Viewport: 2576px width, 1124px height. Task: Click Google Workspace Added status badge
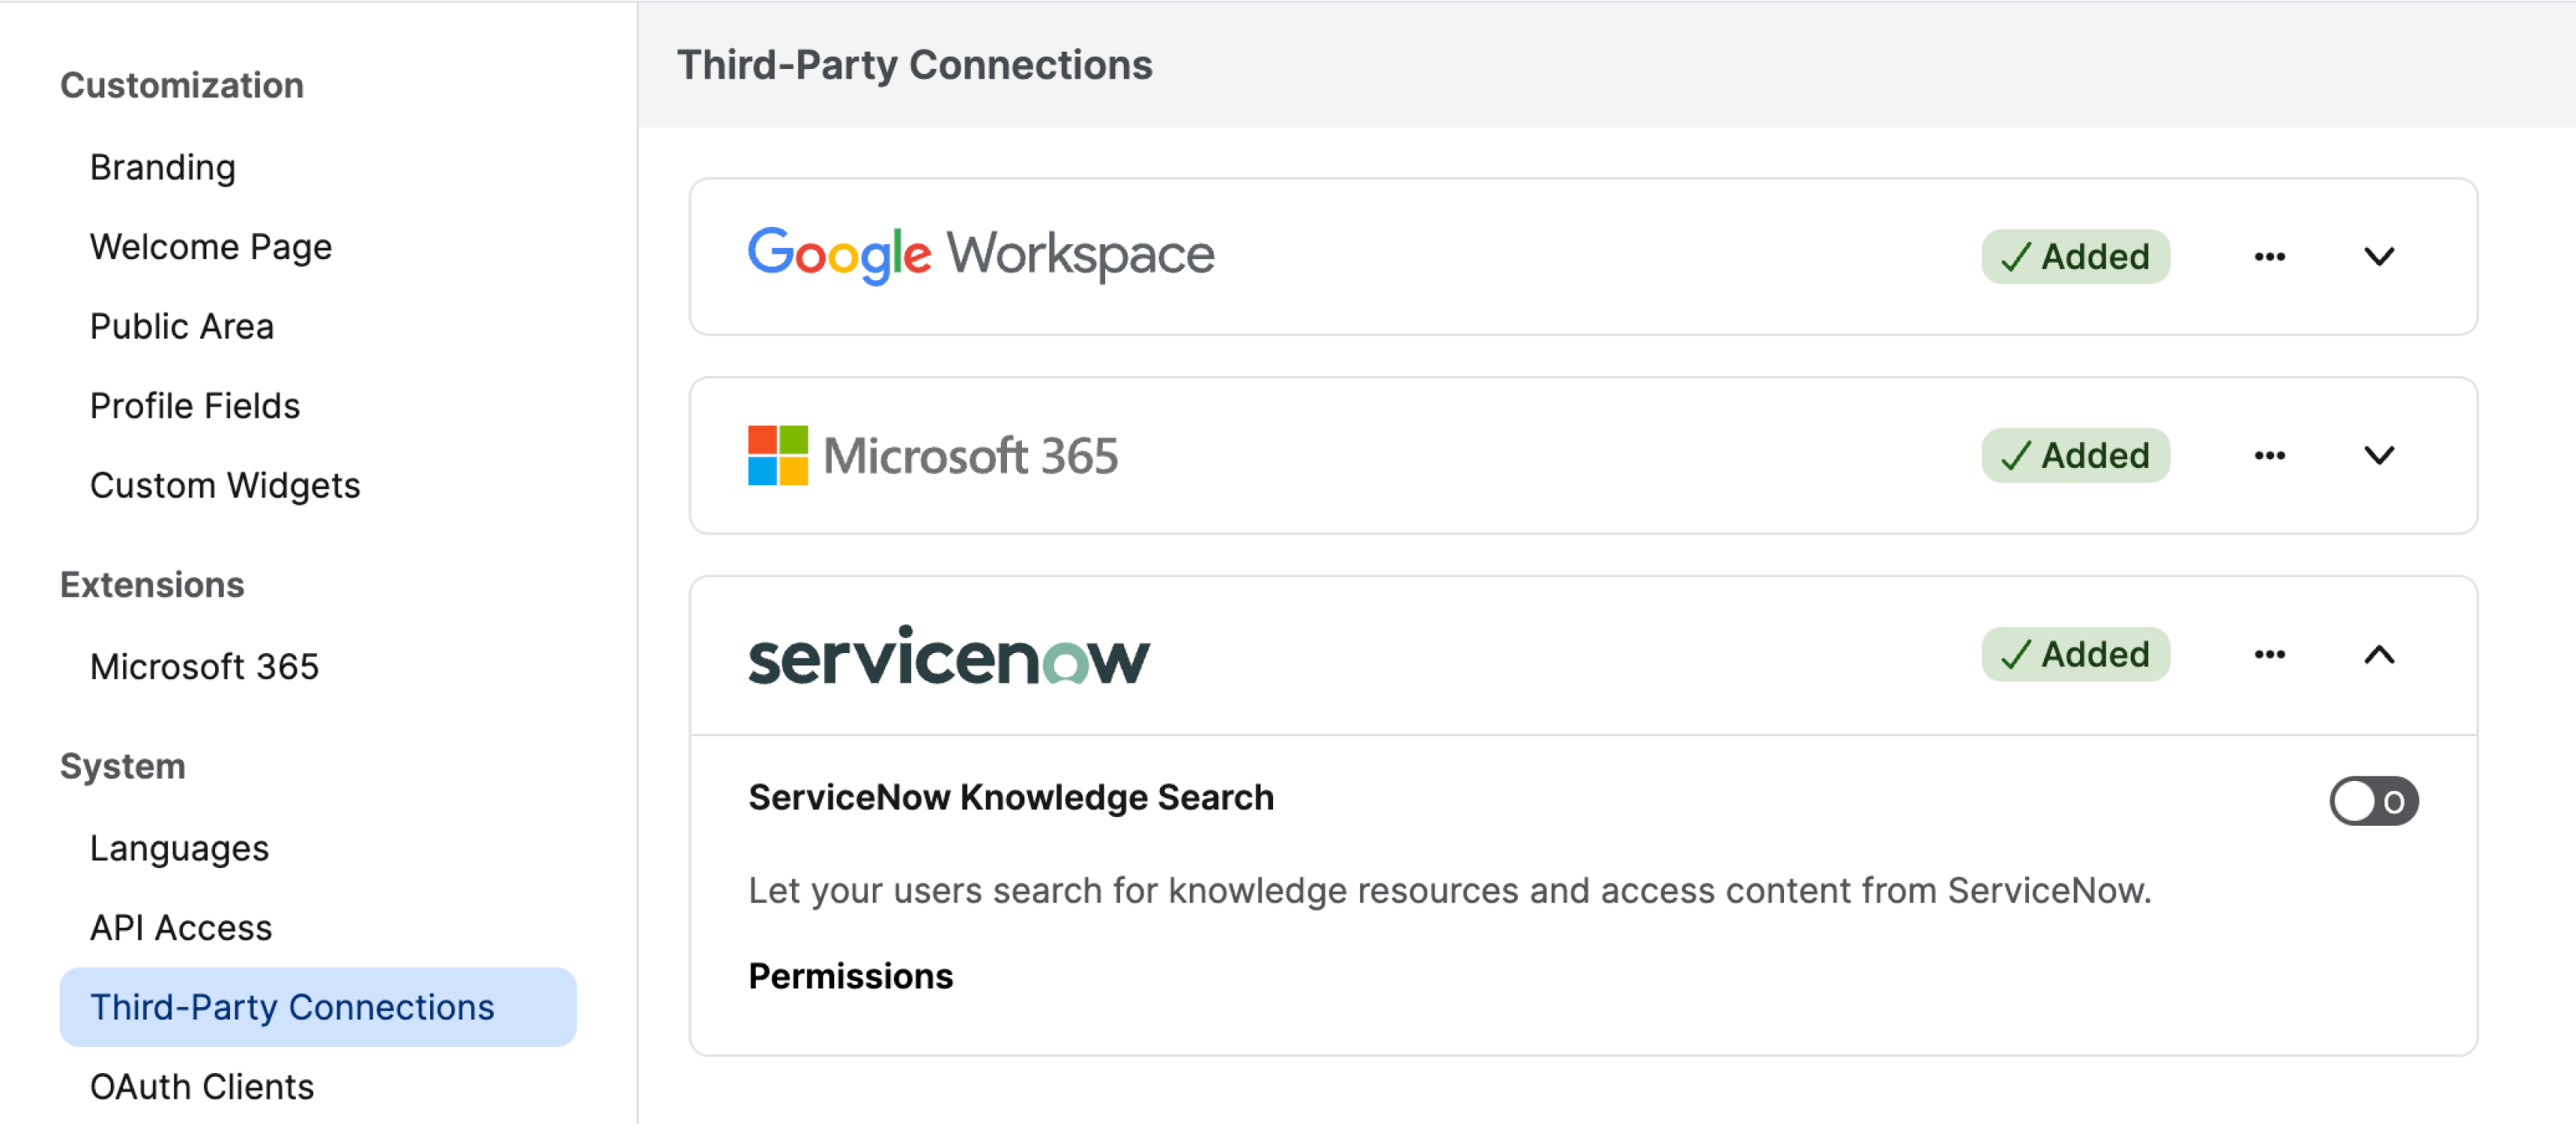click(2075, 257)
